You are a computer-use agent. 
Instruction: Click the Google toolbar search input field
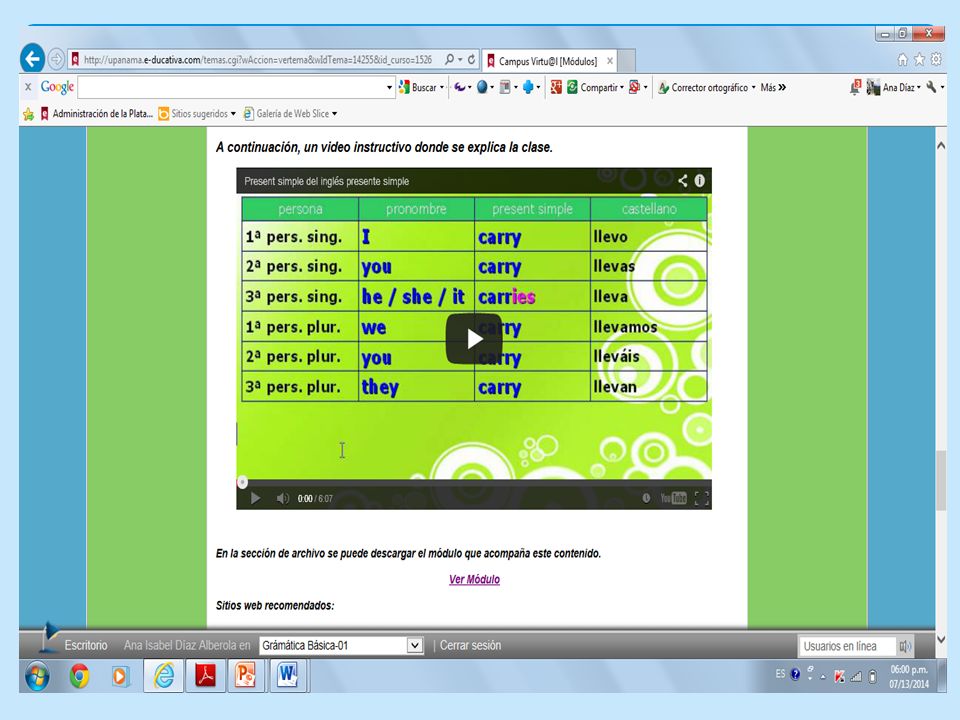[231, 87]
